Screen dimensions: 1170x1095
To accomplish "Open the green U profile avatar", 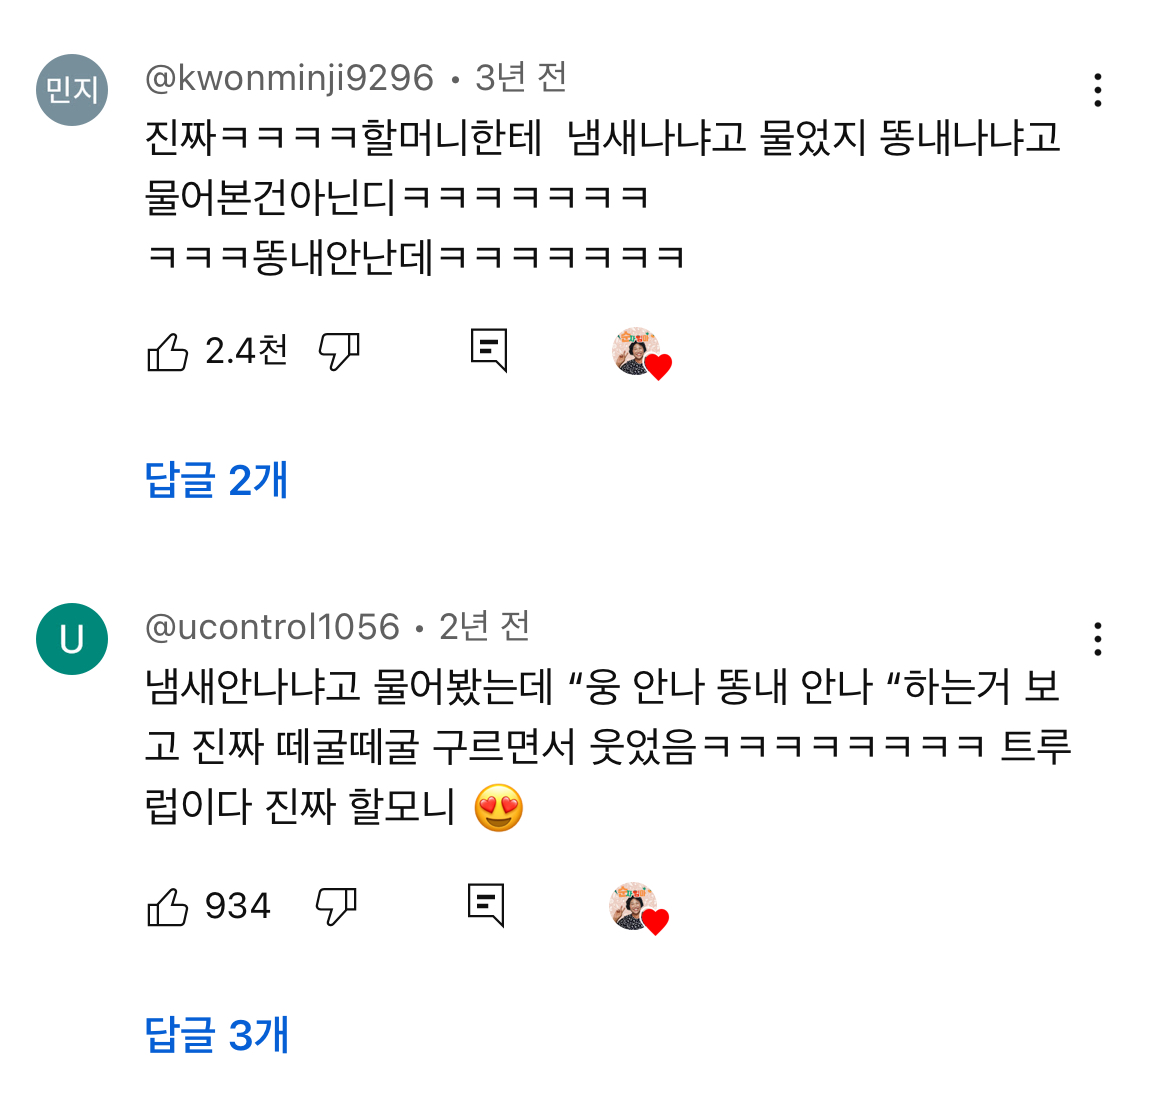I will (x=72, y=639).
